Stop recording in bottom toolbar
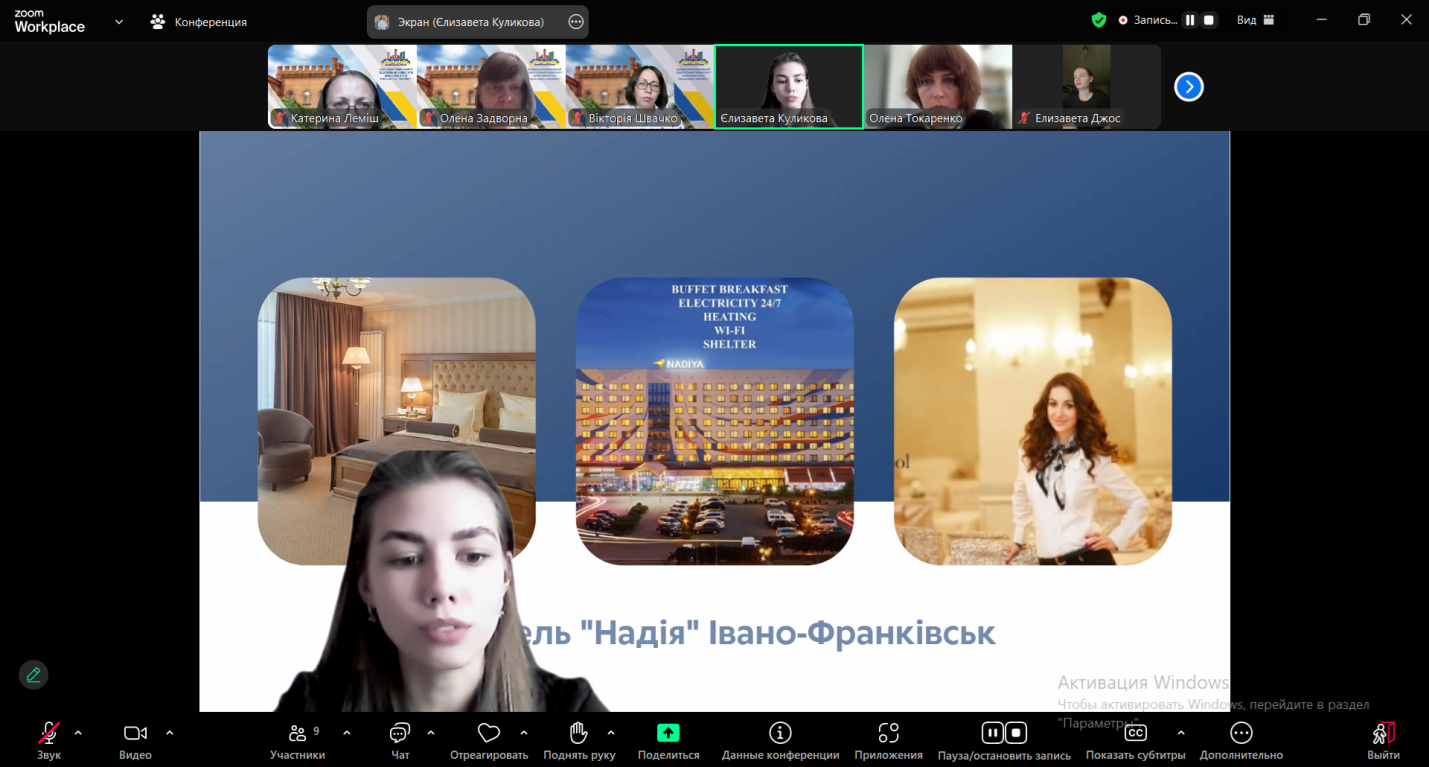The height and width of the screenshot is (767, 1429). point(1016,733)
